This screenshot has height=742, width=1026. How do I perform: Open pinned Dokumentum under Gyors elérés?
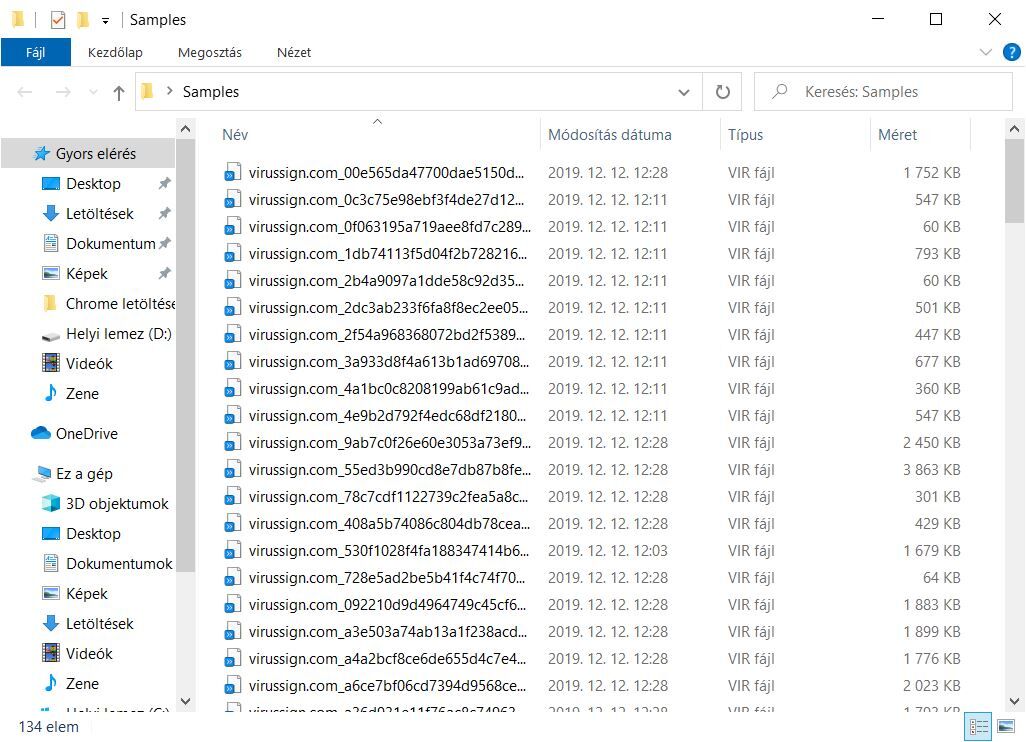110,244
